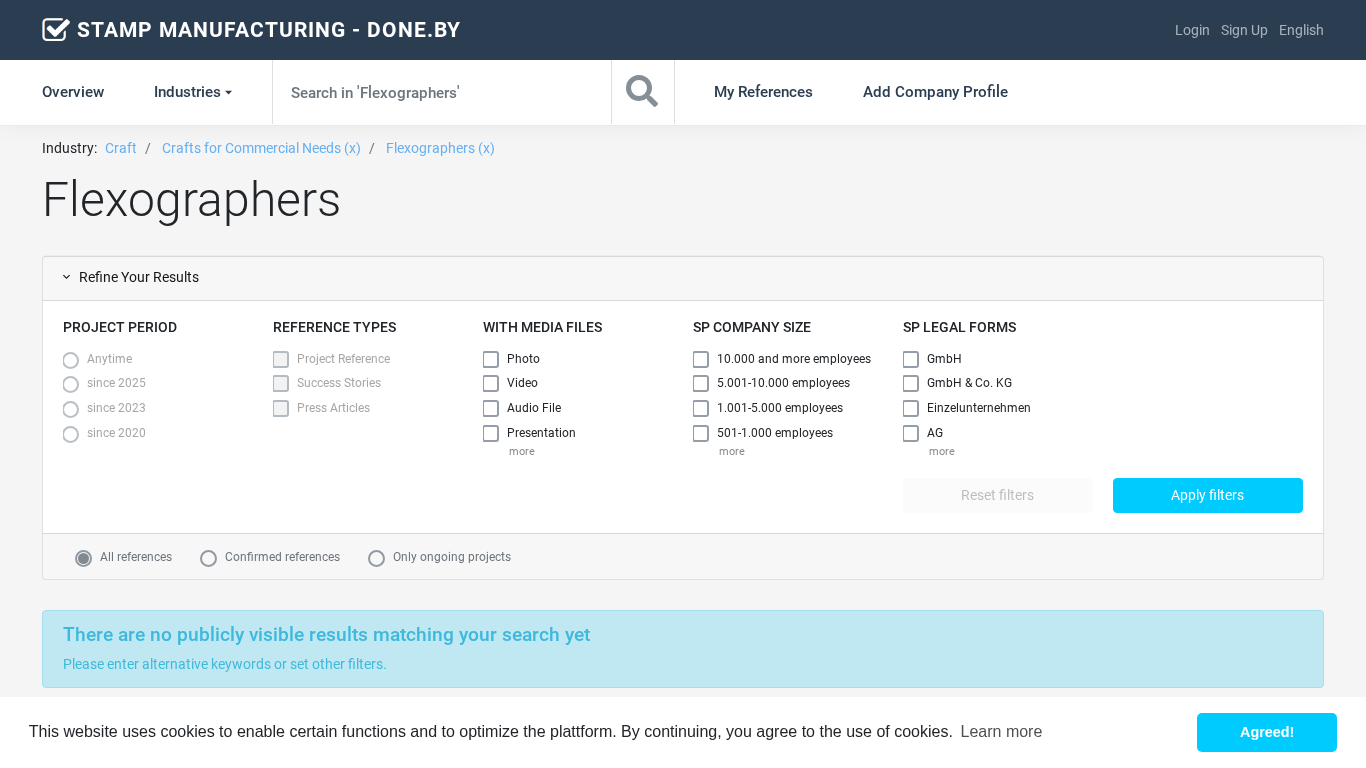Click the Reset filters button
1366x768 pixels.
click(x=998, y=496)
